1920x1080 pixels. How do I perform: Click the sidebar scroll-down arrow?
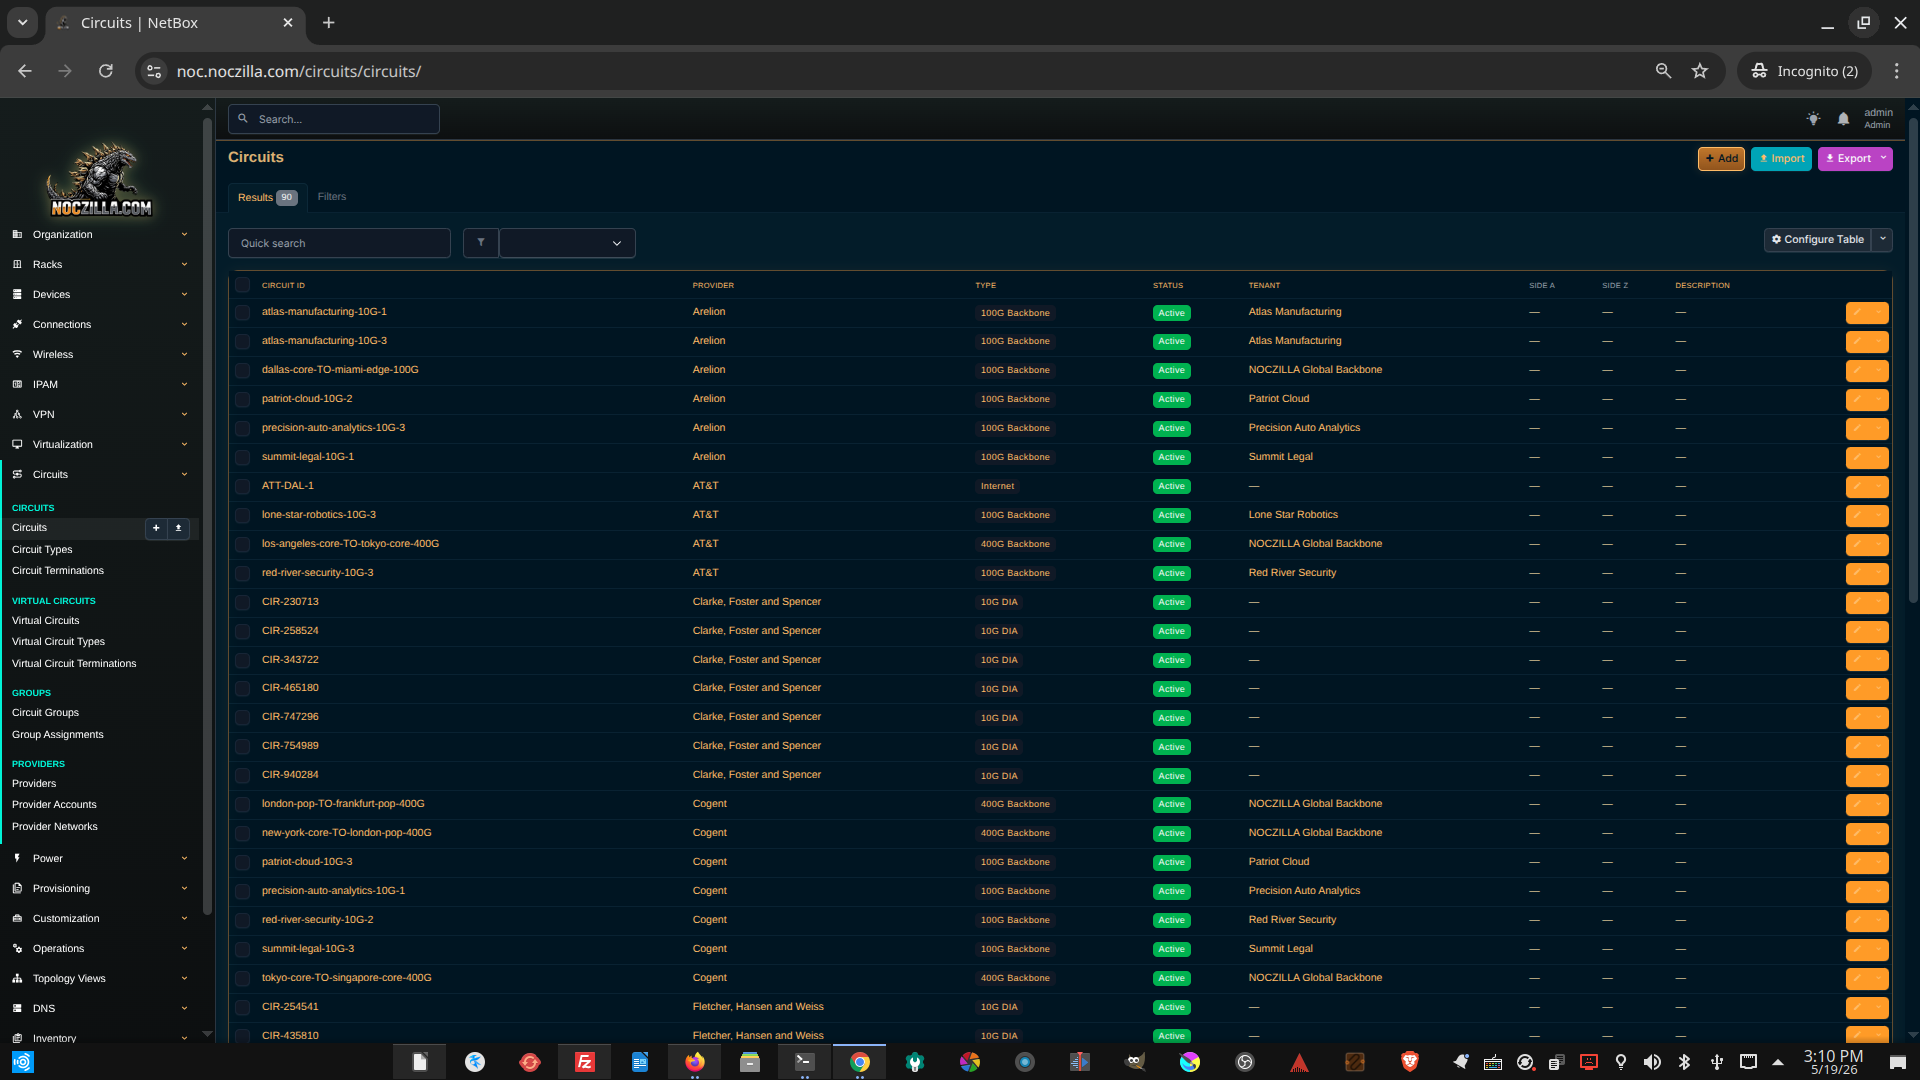pos(207,1034)
